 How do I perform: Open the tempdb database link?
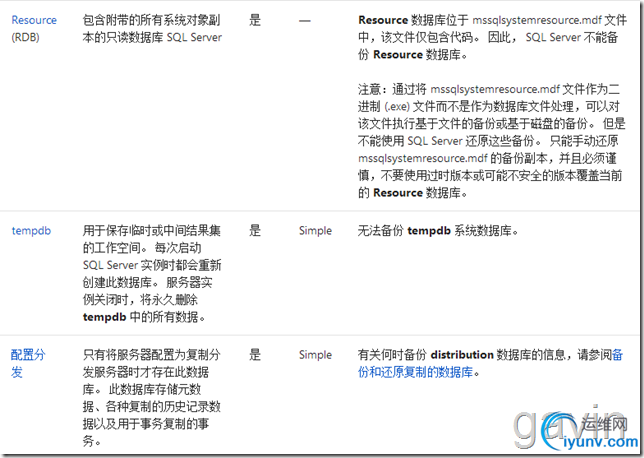click(31, 231)
